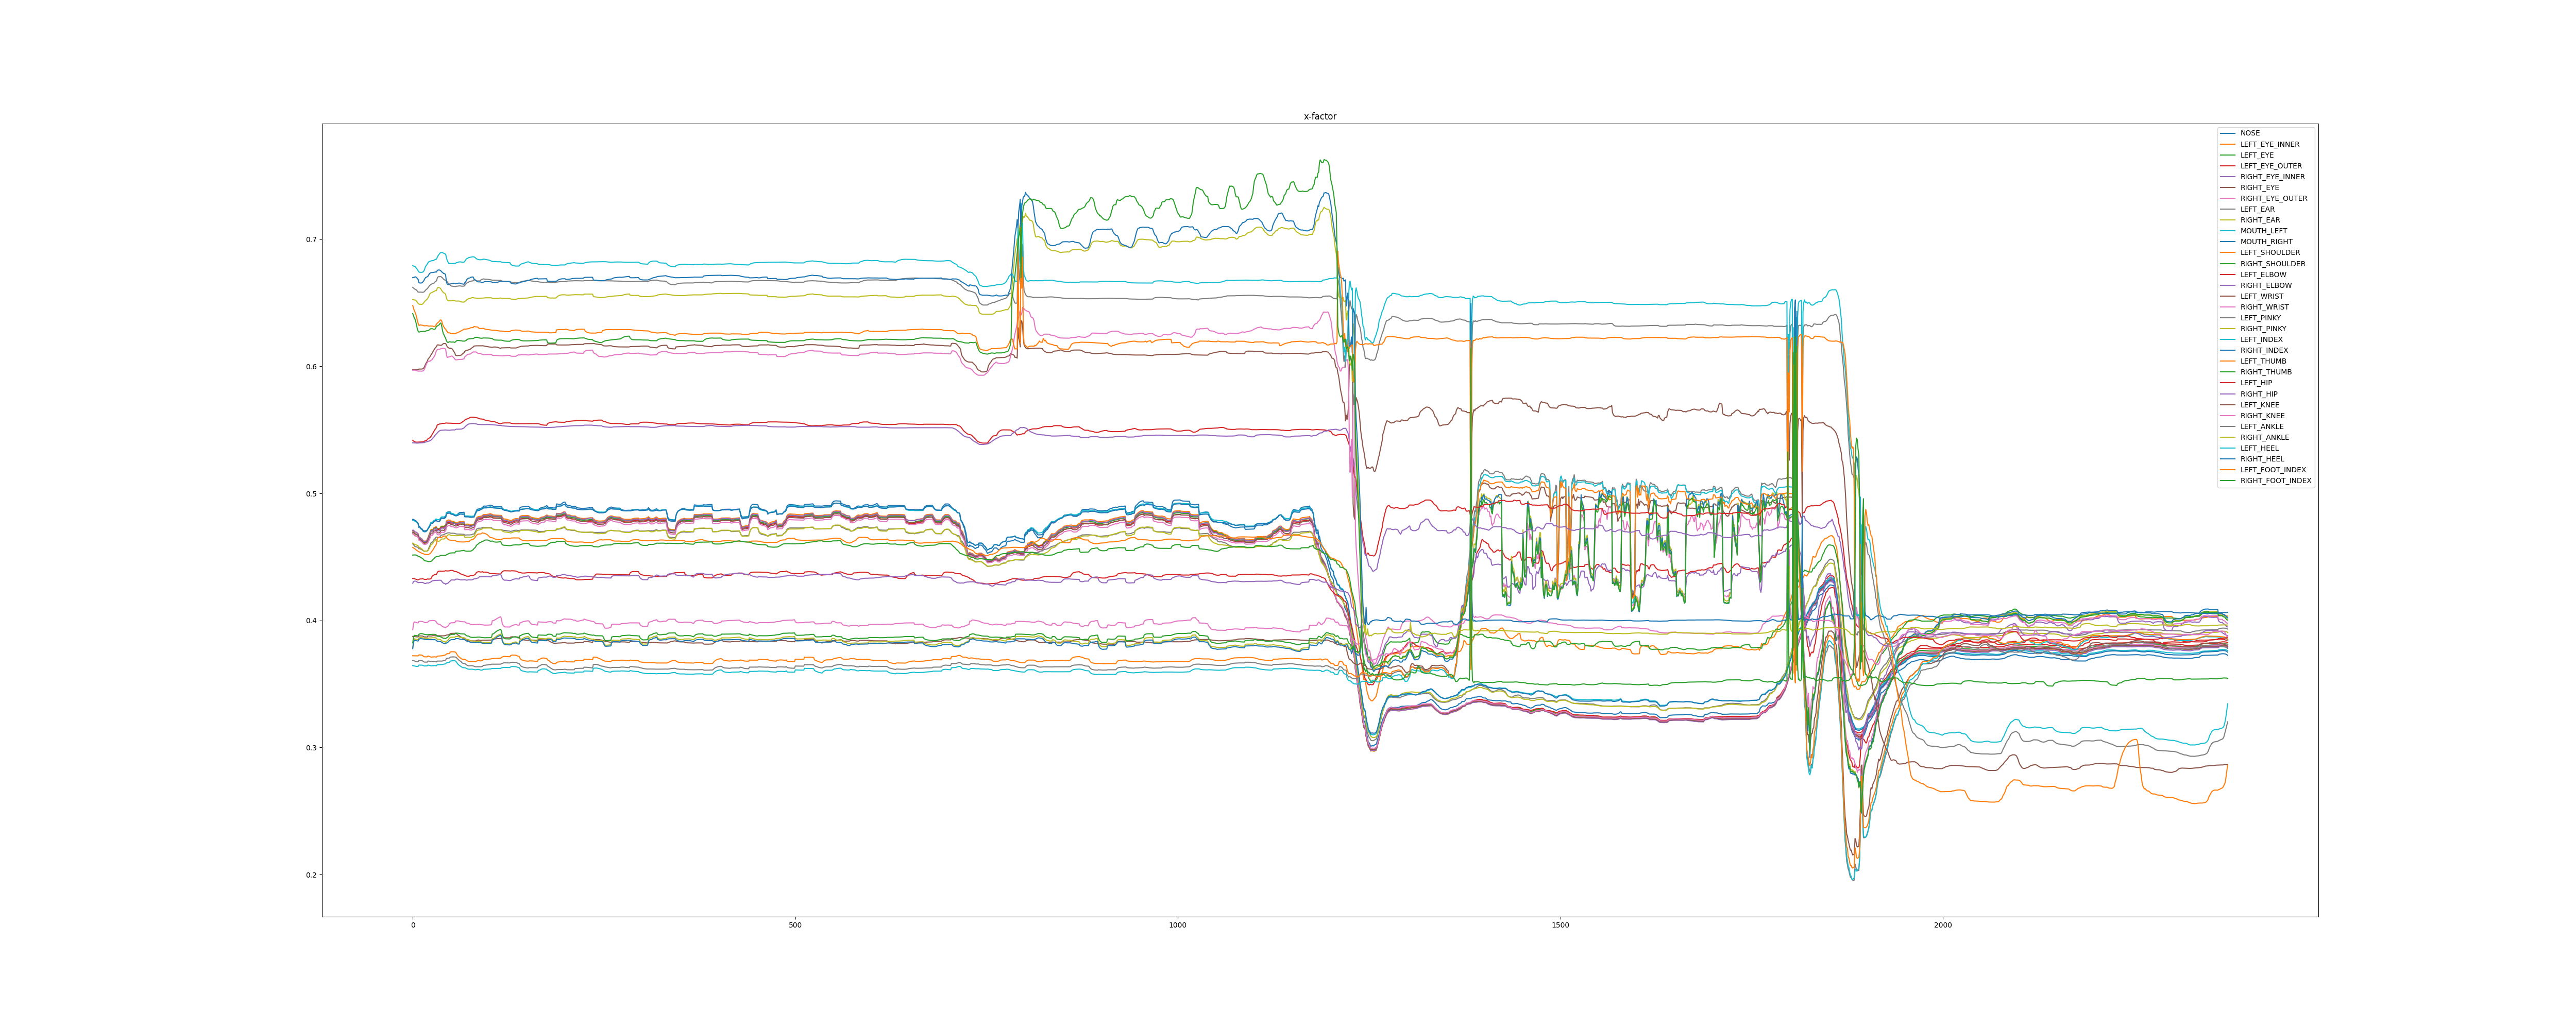Image resolution: width=2576 pixels, height=1030 pixels.
Task: Select LEFT_EYE_INNER label in legend
Action: 2269,144
